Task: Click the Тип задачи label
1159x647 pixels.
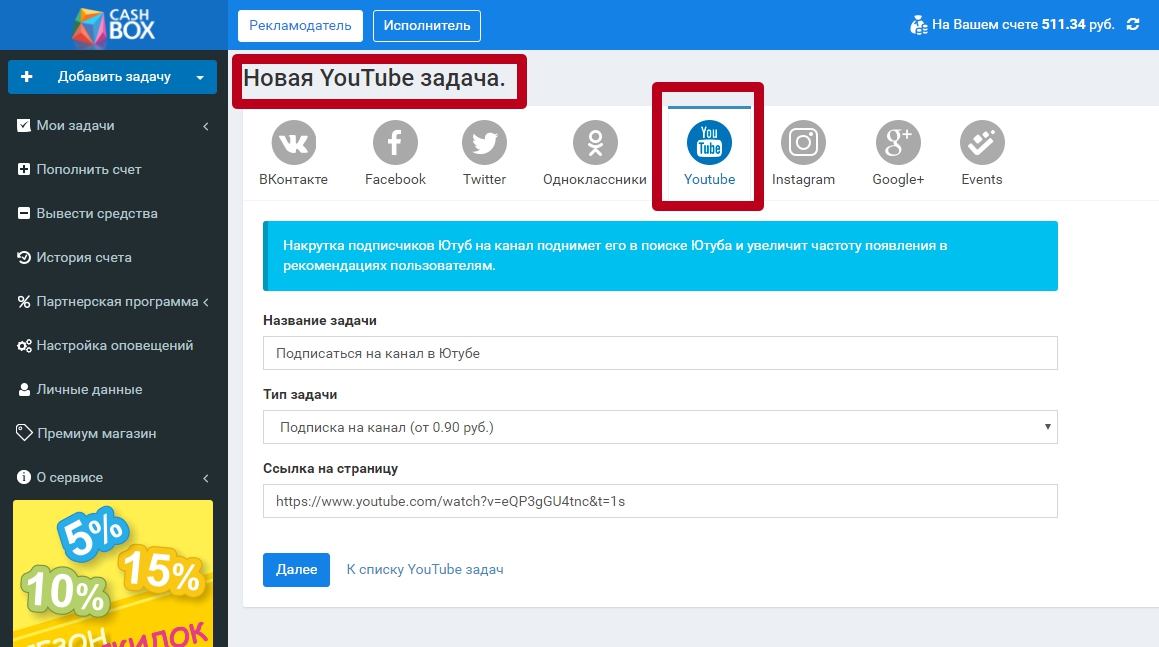Action: coord(300,395)
